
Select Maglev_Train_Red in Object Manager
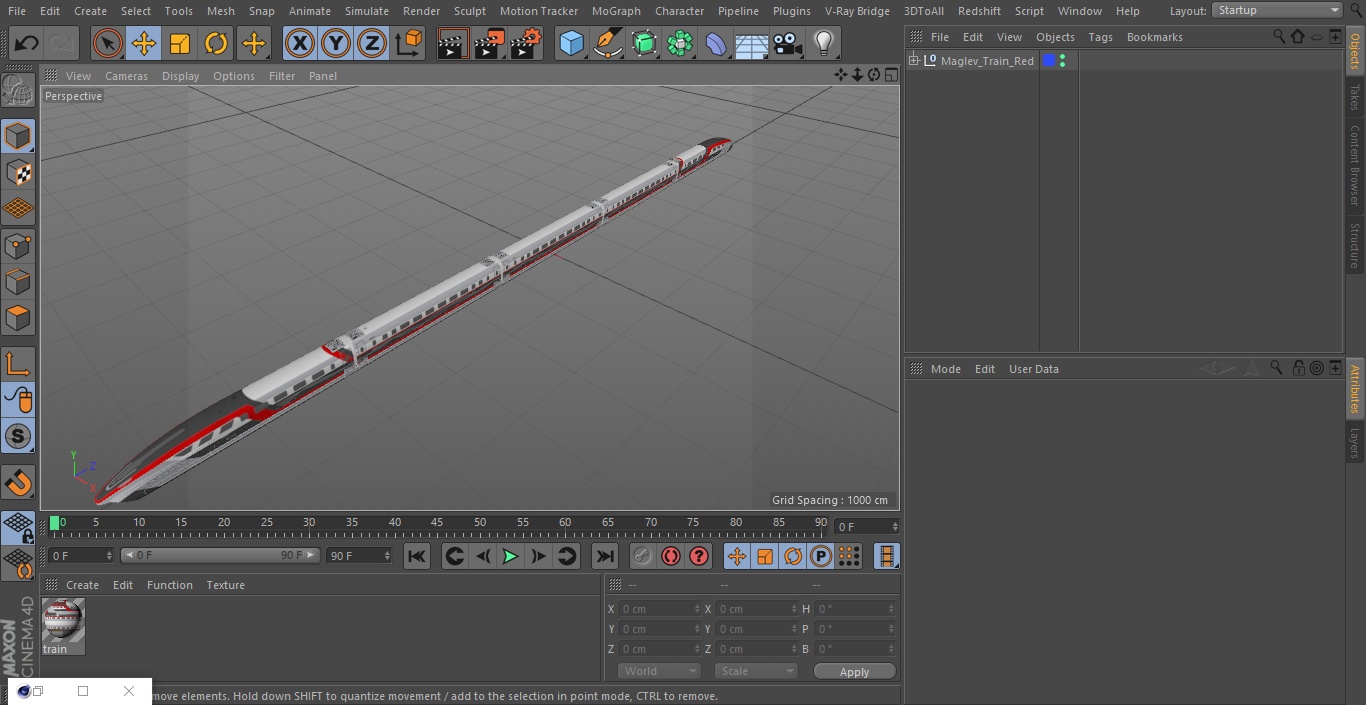click(x=987, y=61)
